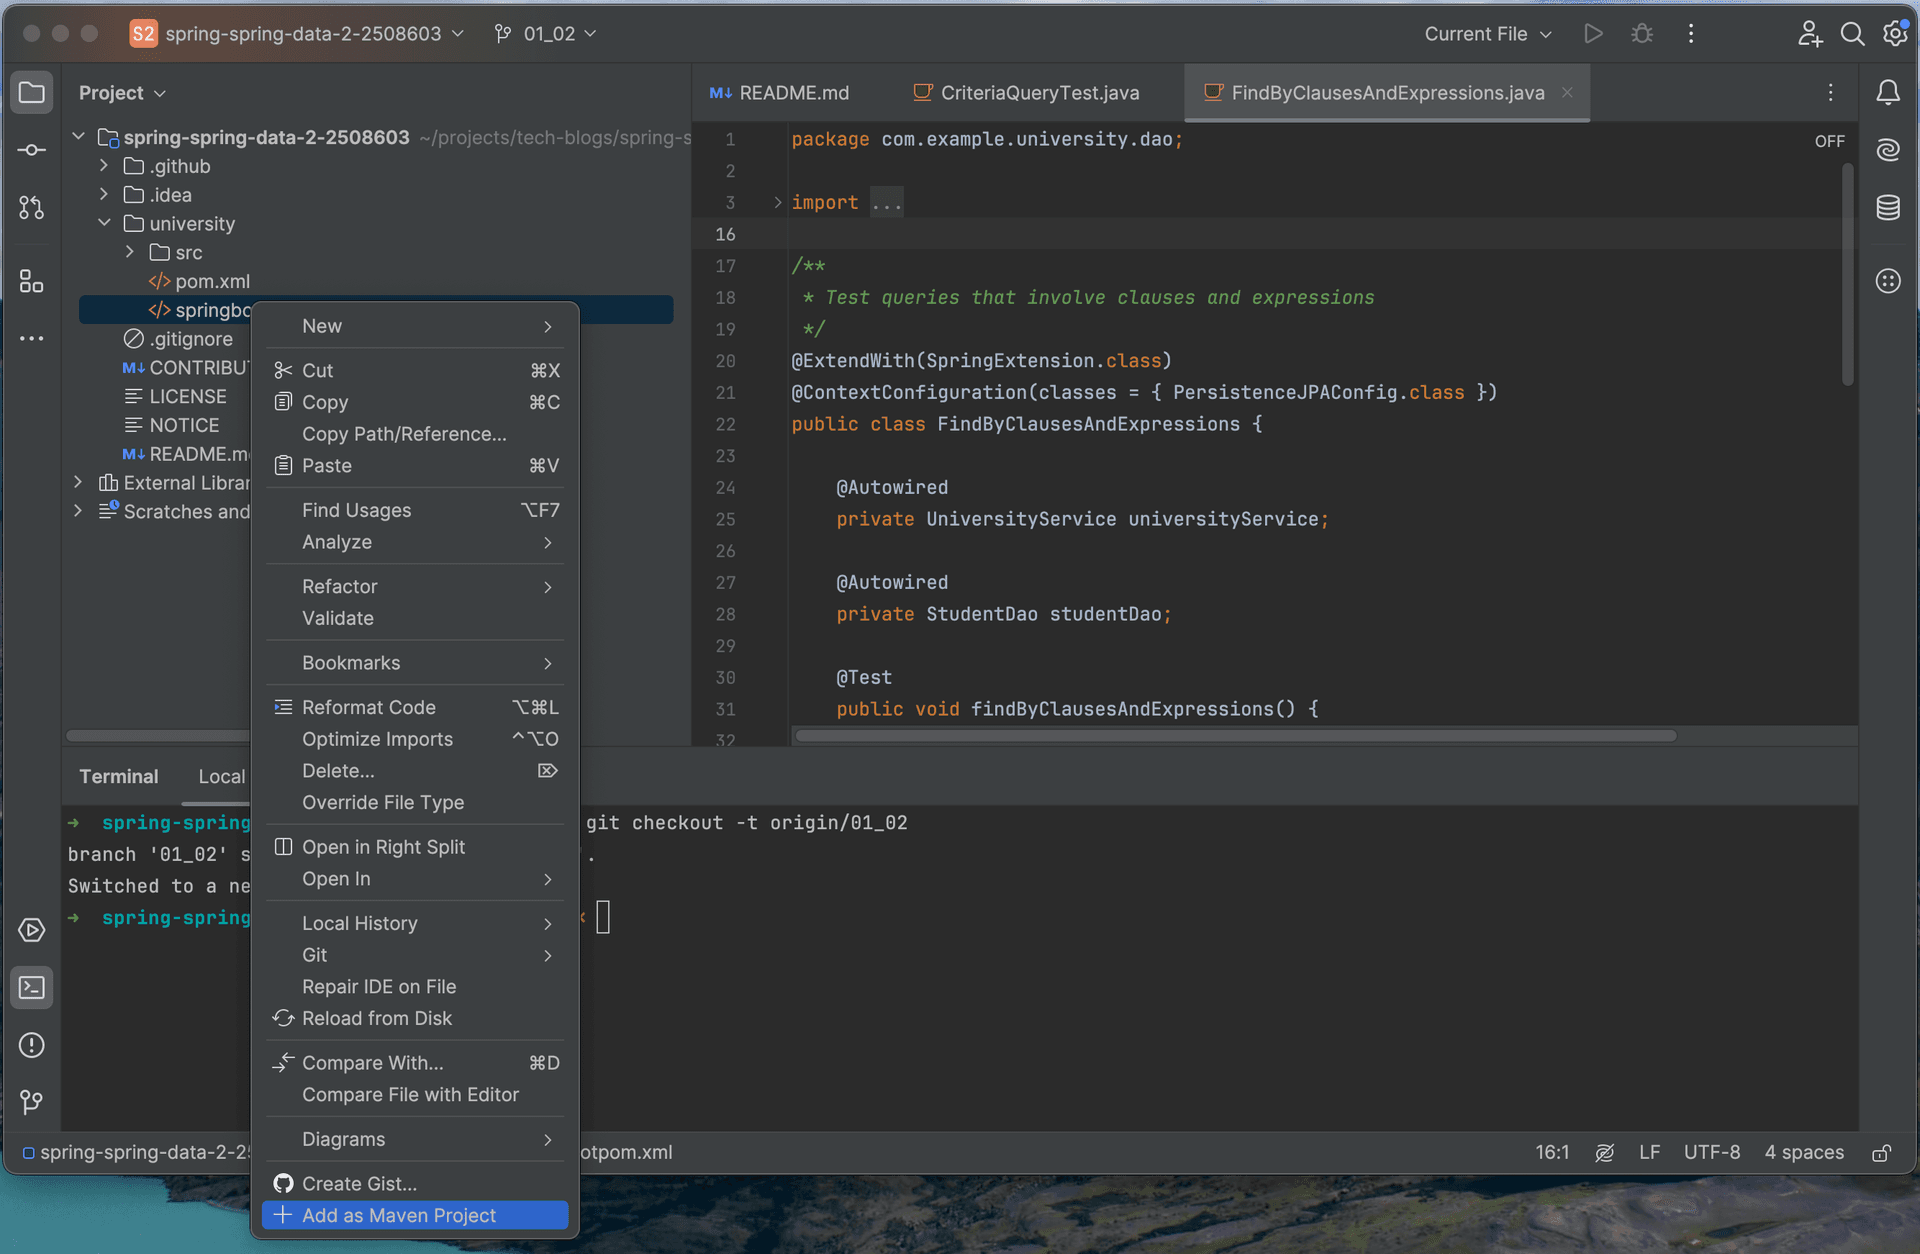Open the Problems tool window icon
Viewport: 1920px width, 1254px height.
(32, 1046)
